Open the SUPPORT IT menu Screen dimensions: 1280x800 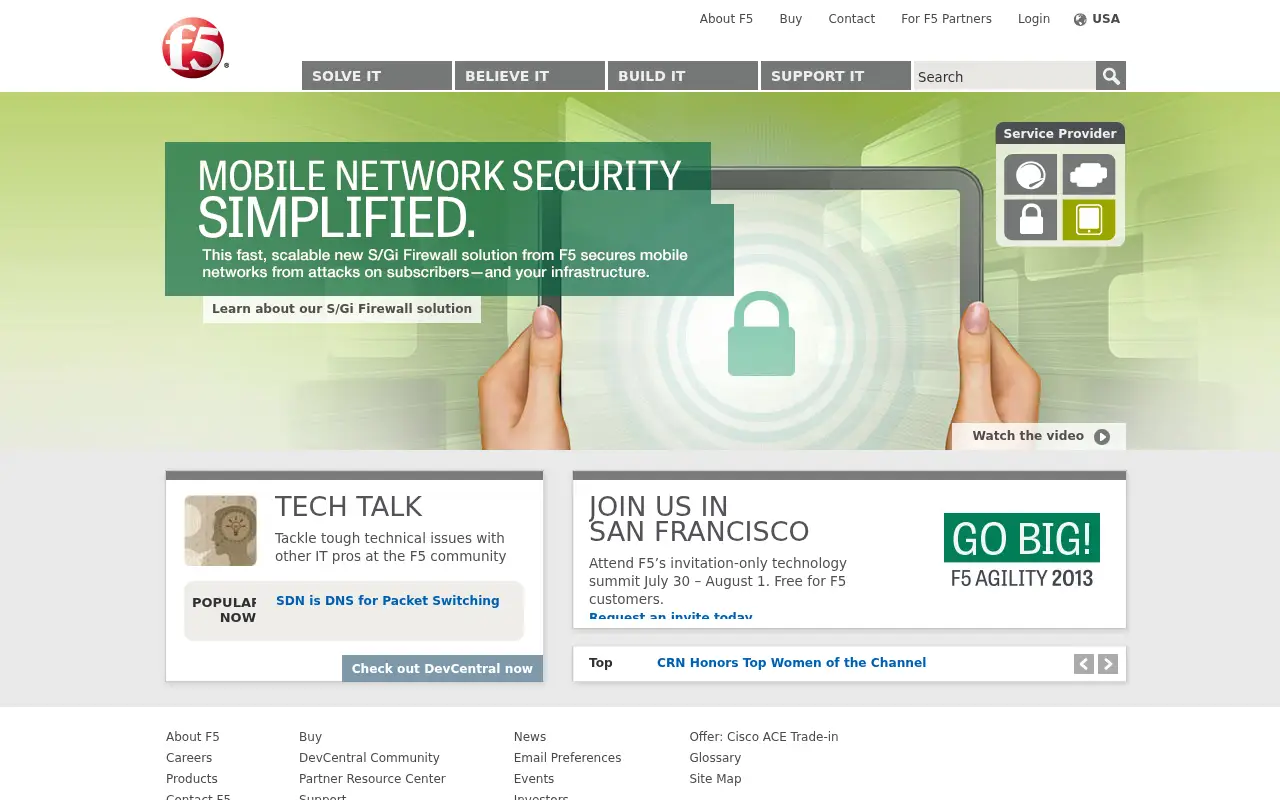point(836,76)
